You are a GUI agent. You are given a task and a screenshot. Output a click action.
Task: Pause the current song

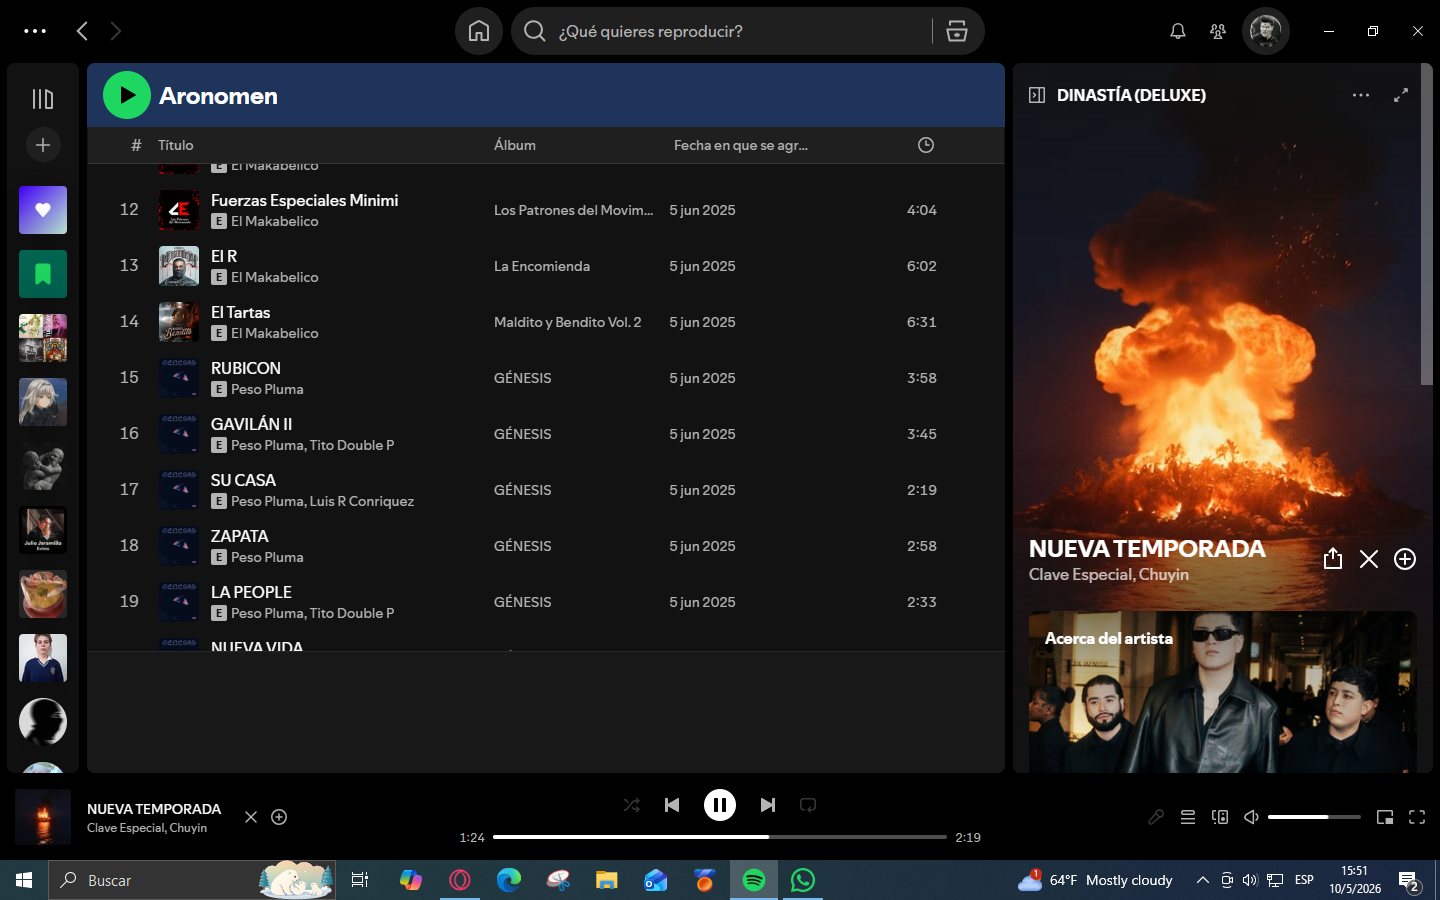point(720,805)
